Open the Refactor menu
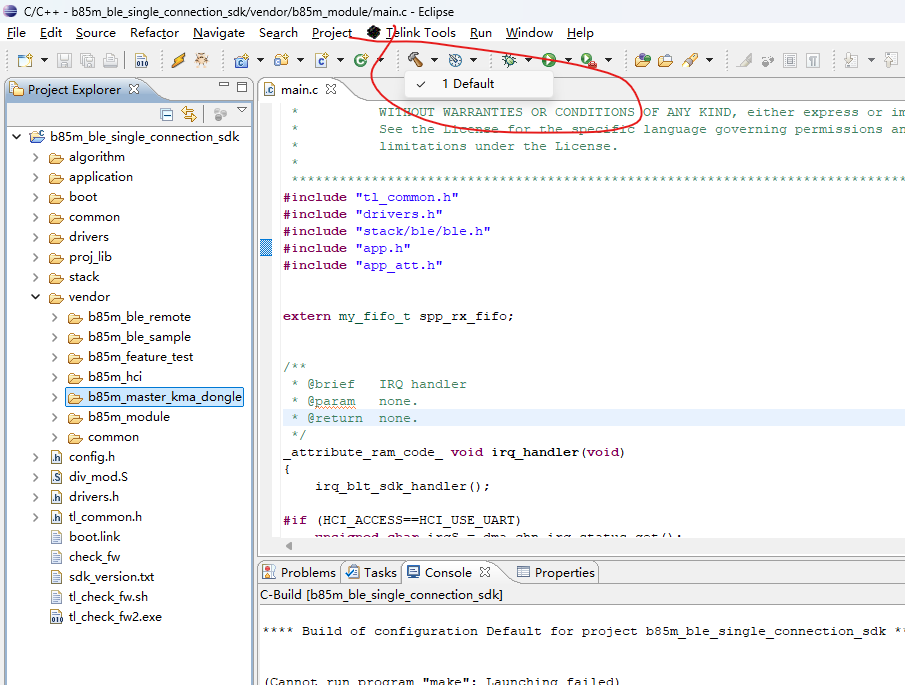The image size is (905, 685). point(154,33)
